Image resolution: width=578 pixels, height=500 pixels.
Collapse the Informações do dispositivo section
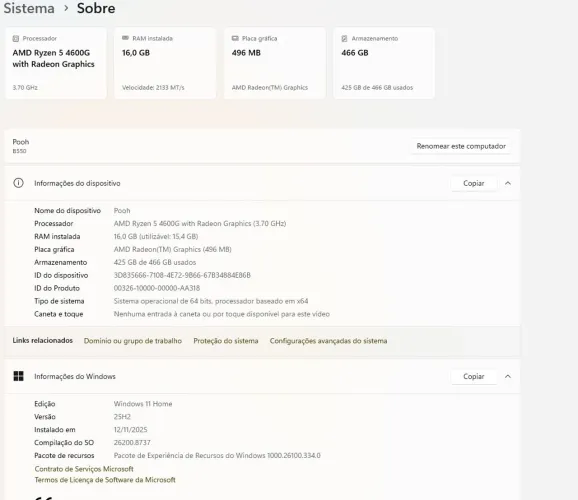508,183
